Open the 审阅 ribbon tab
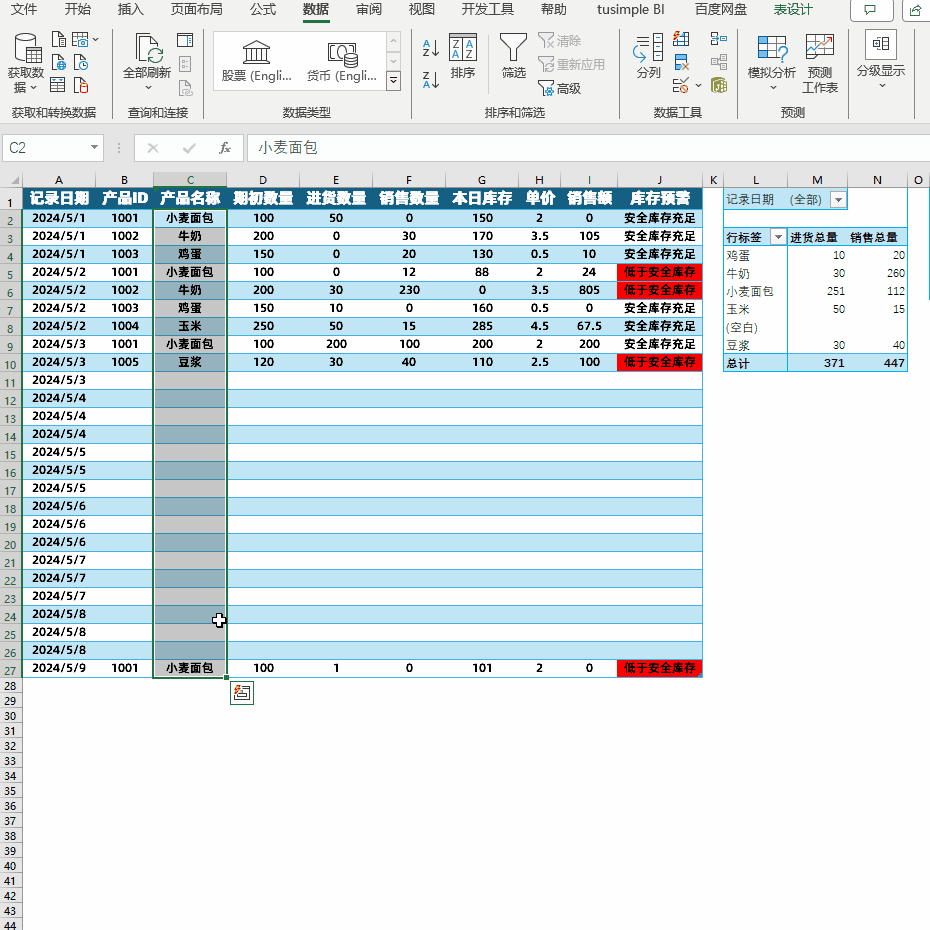 (x=369, y=10)
